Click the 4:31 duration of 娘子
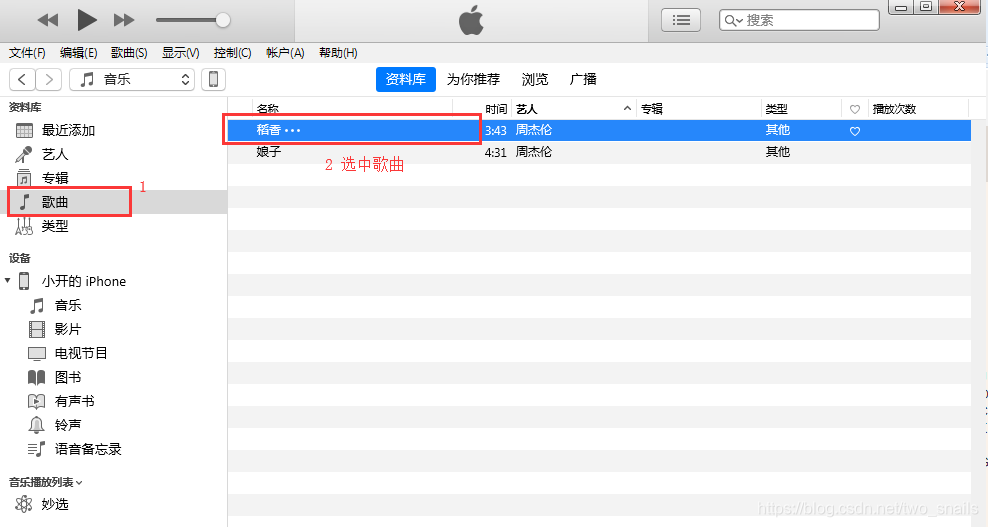 click(x=495, y=152)
